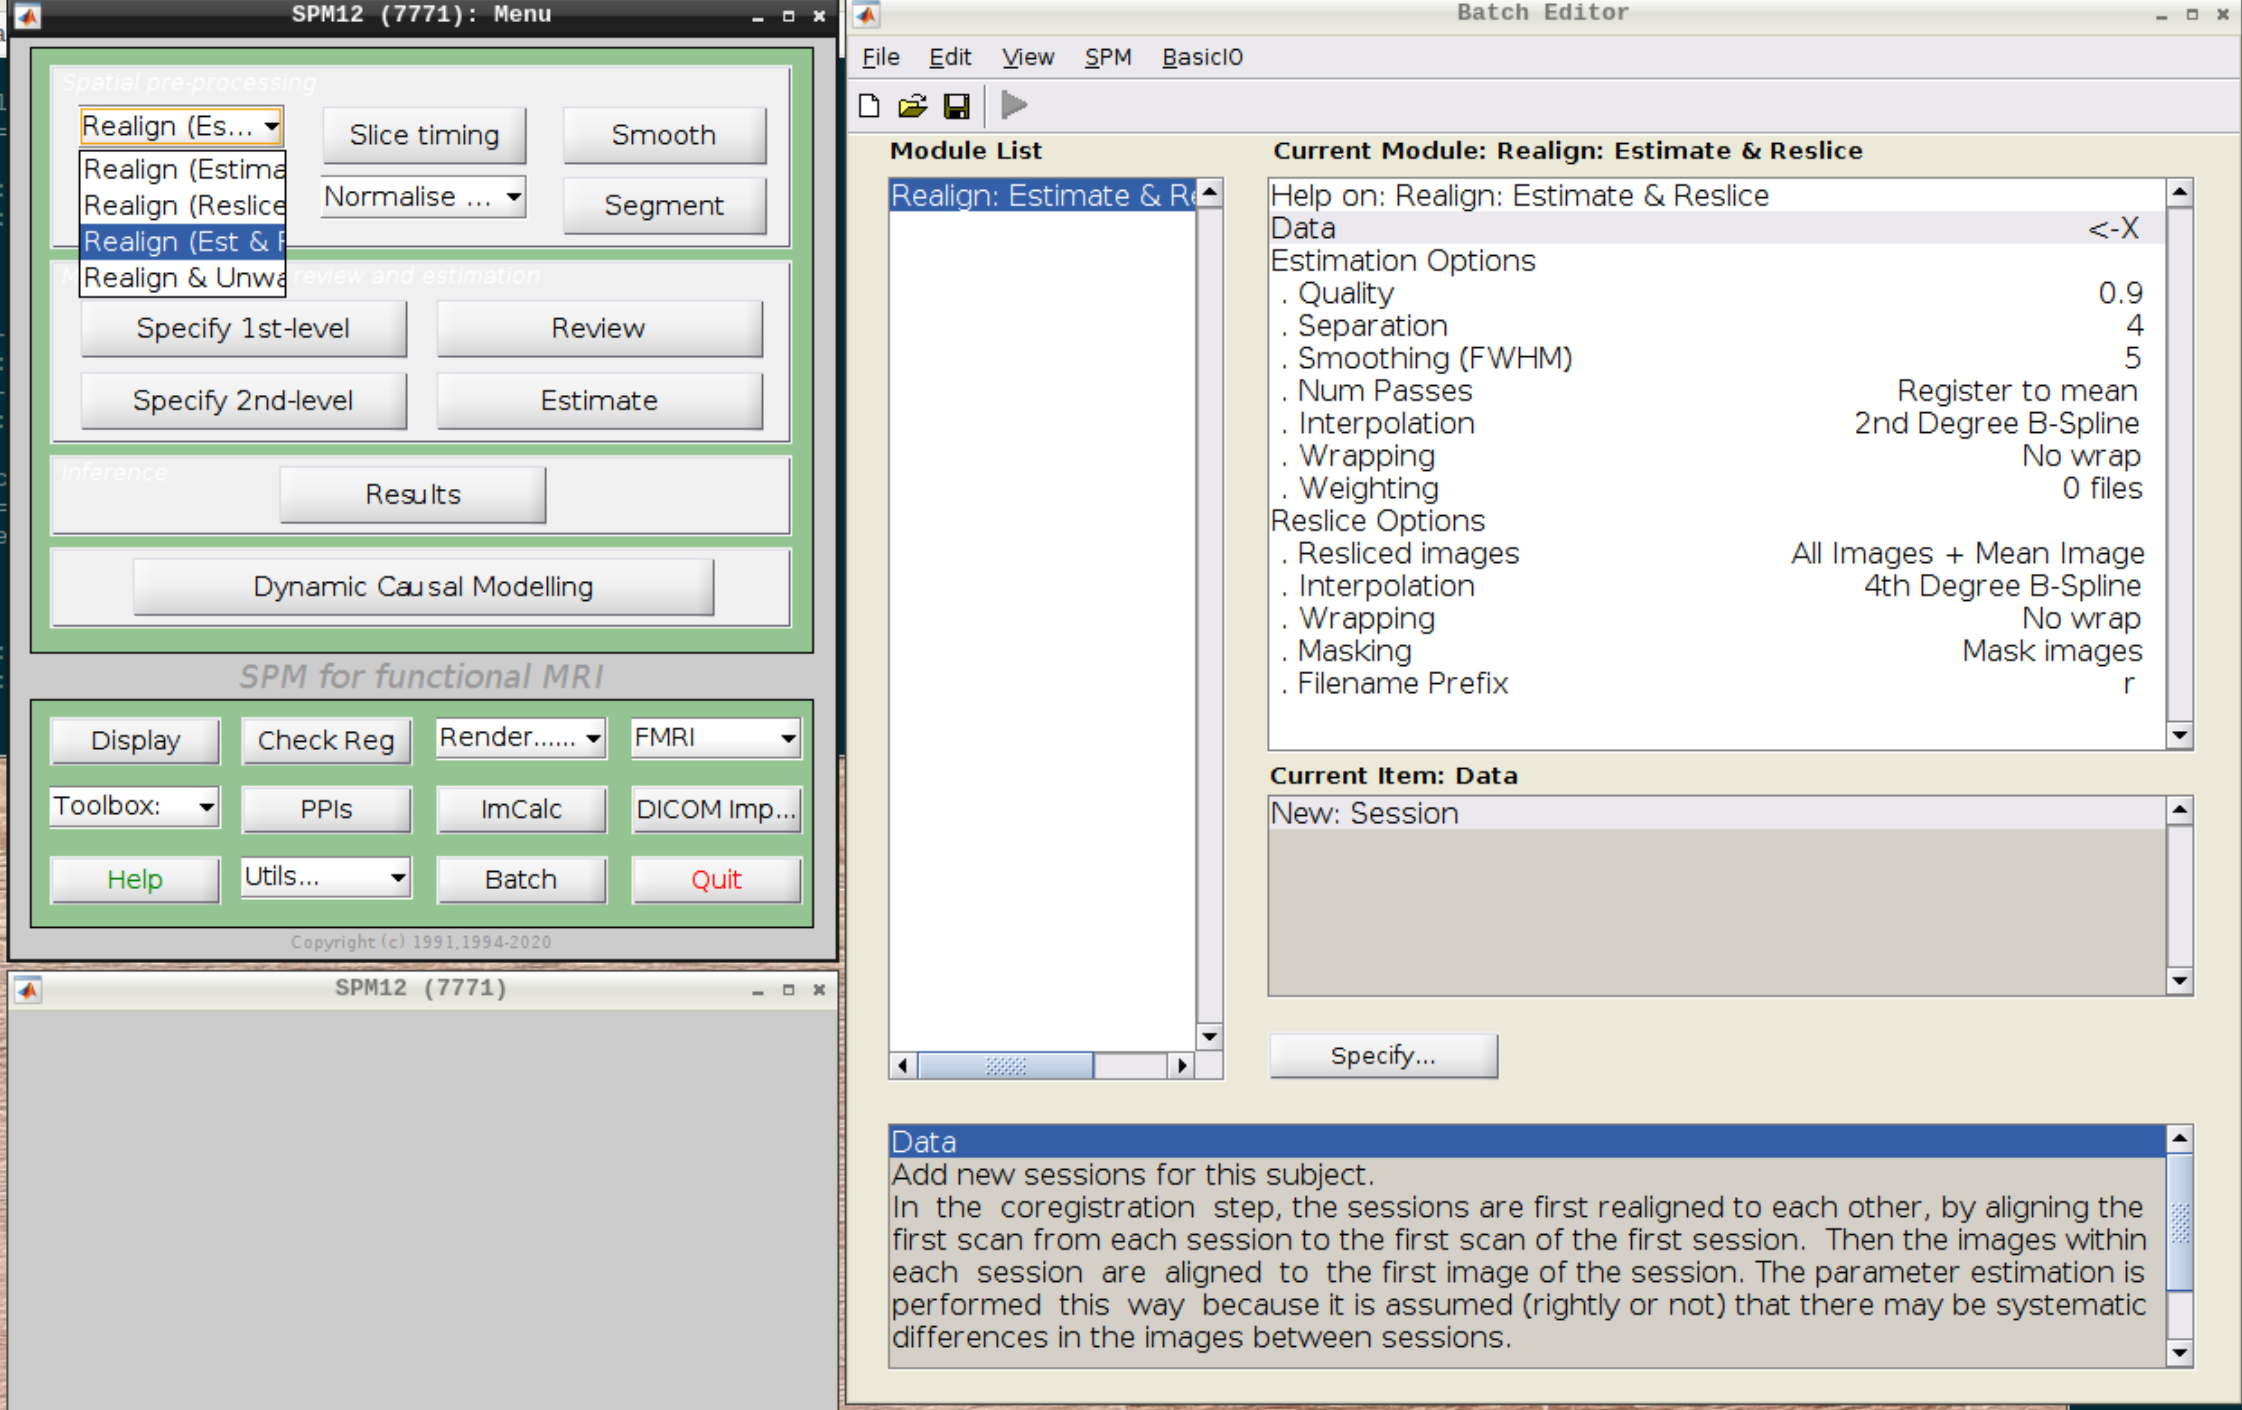Open the Review button
Image resolution: width=2242 pixels, height=1410 pixels.
click(x=599, y=328)
